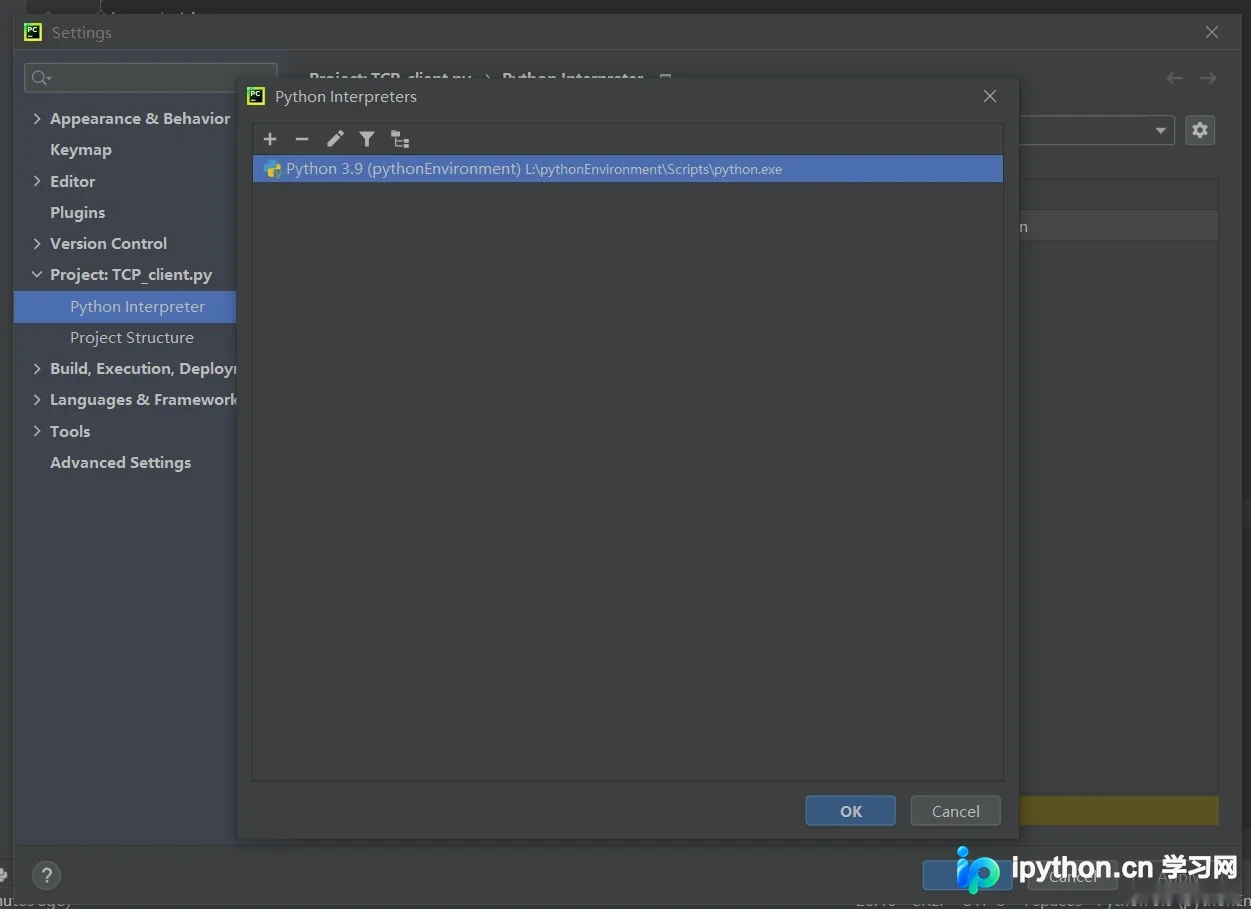
Task: Click the forward navigation arrow in Settings
Action: tap(1208, 78)
